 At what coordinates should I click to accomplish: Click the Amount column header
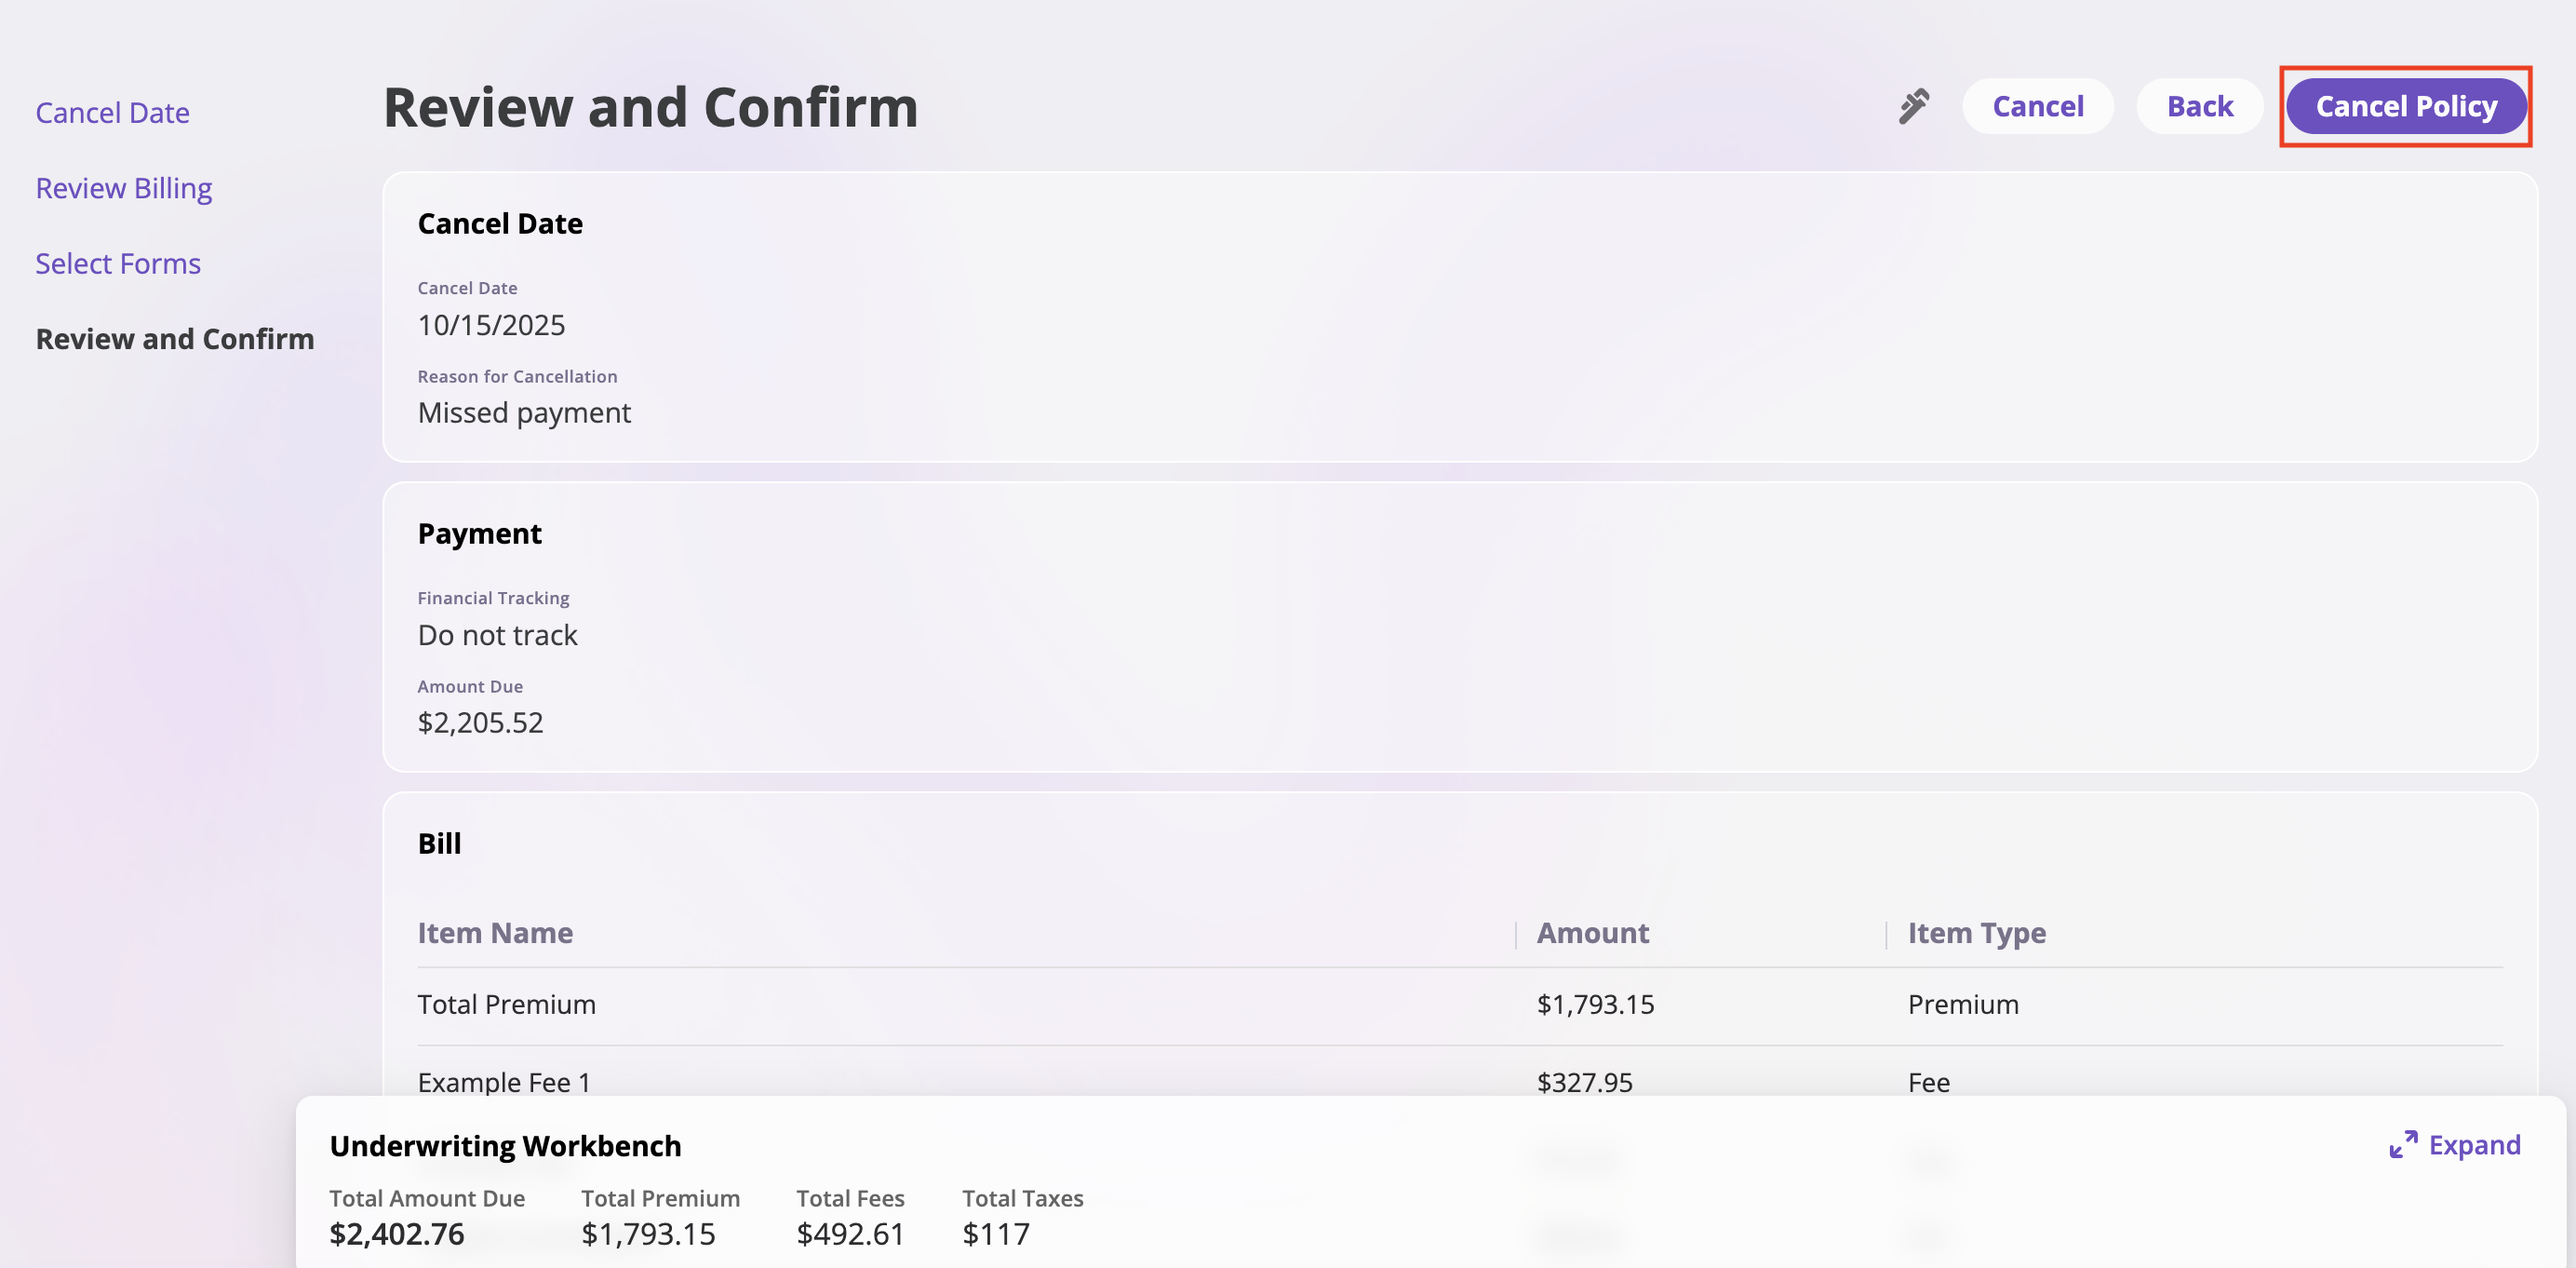pos(1592,933)
